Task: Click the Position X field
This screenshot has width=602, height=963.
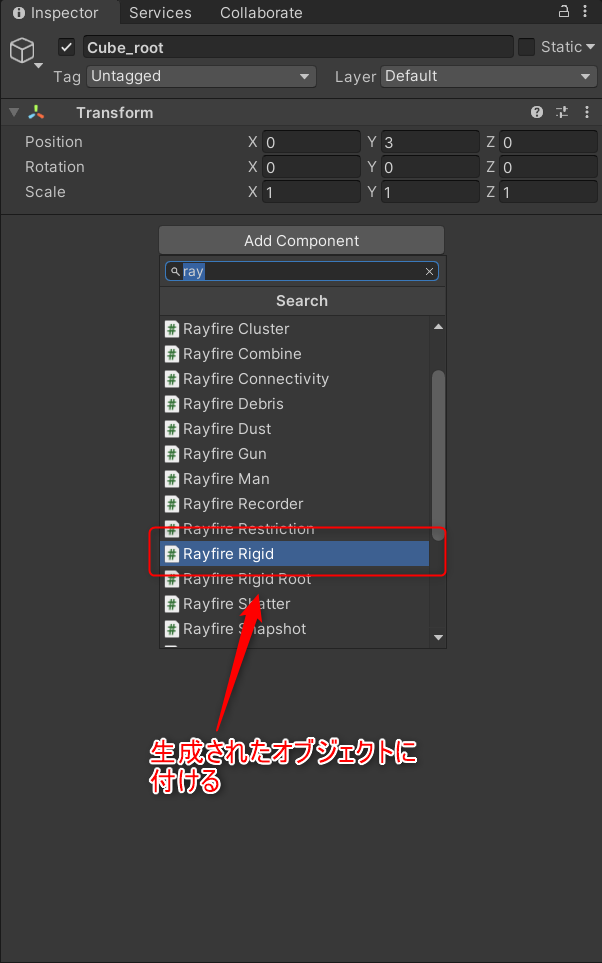Action: point(311,142)
